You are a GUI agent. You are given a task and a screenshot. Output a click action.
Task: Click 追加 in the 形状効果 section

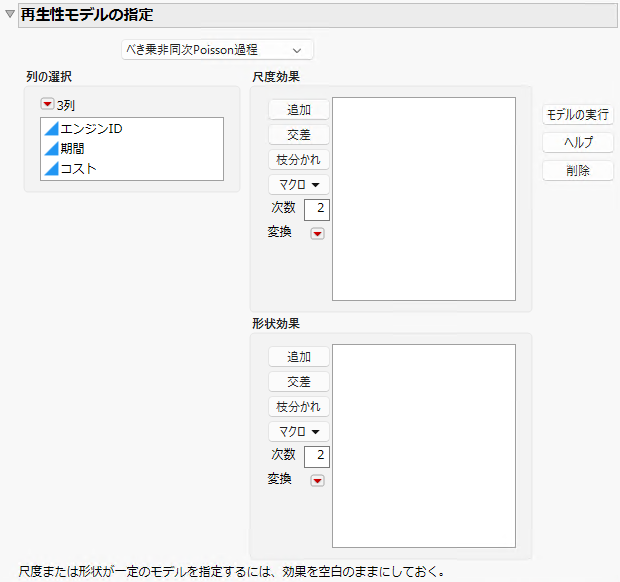299,357
